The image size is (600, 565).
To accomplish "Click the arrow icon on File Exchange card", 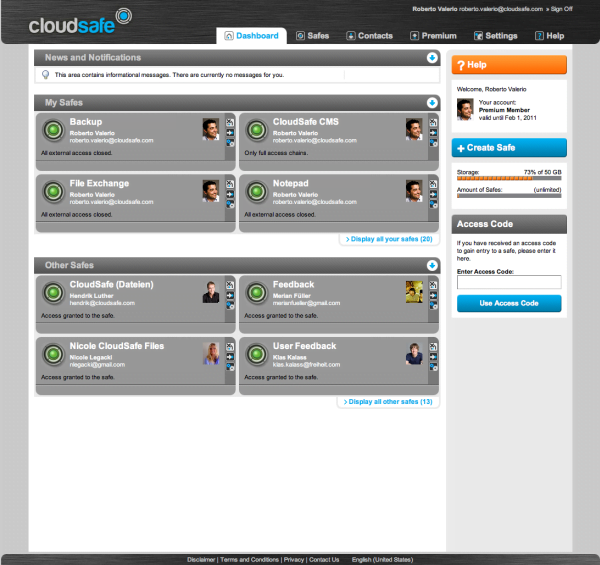I will (230, 194).
